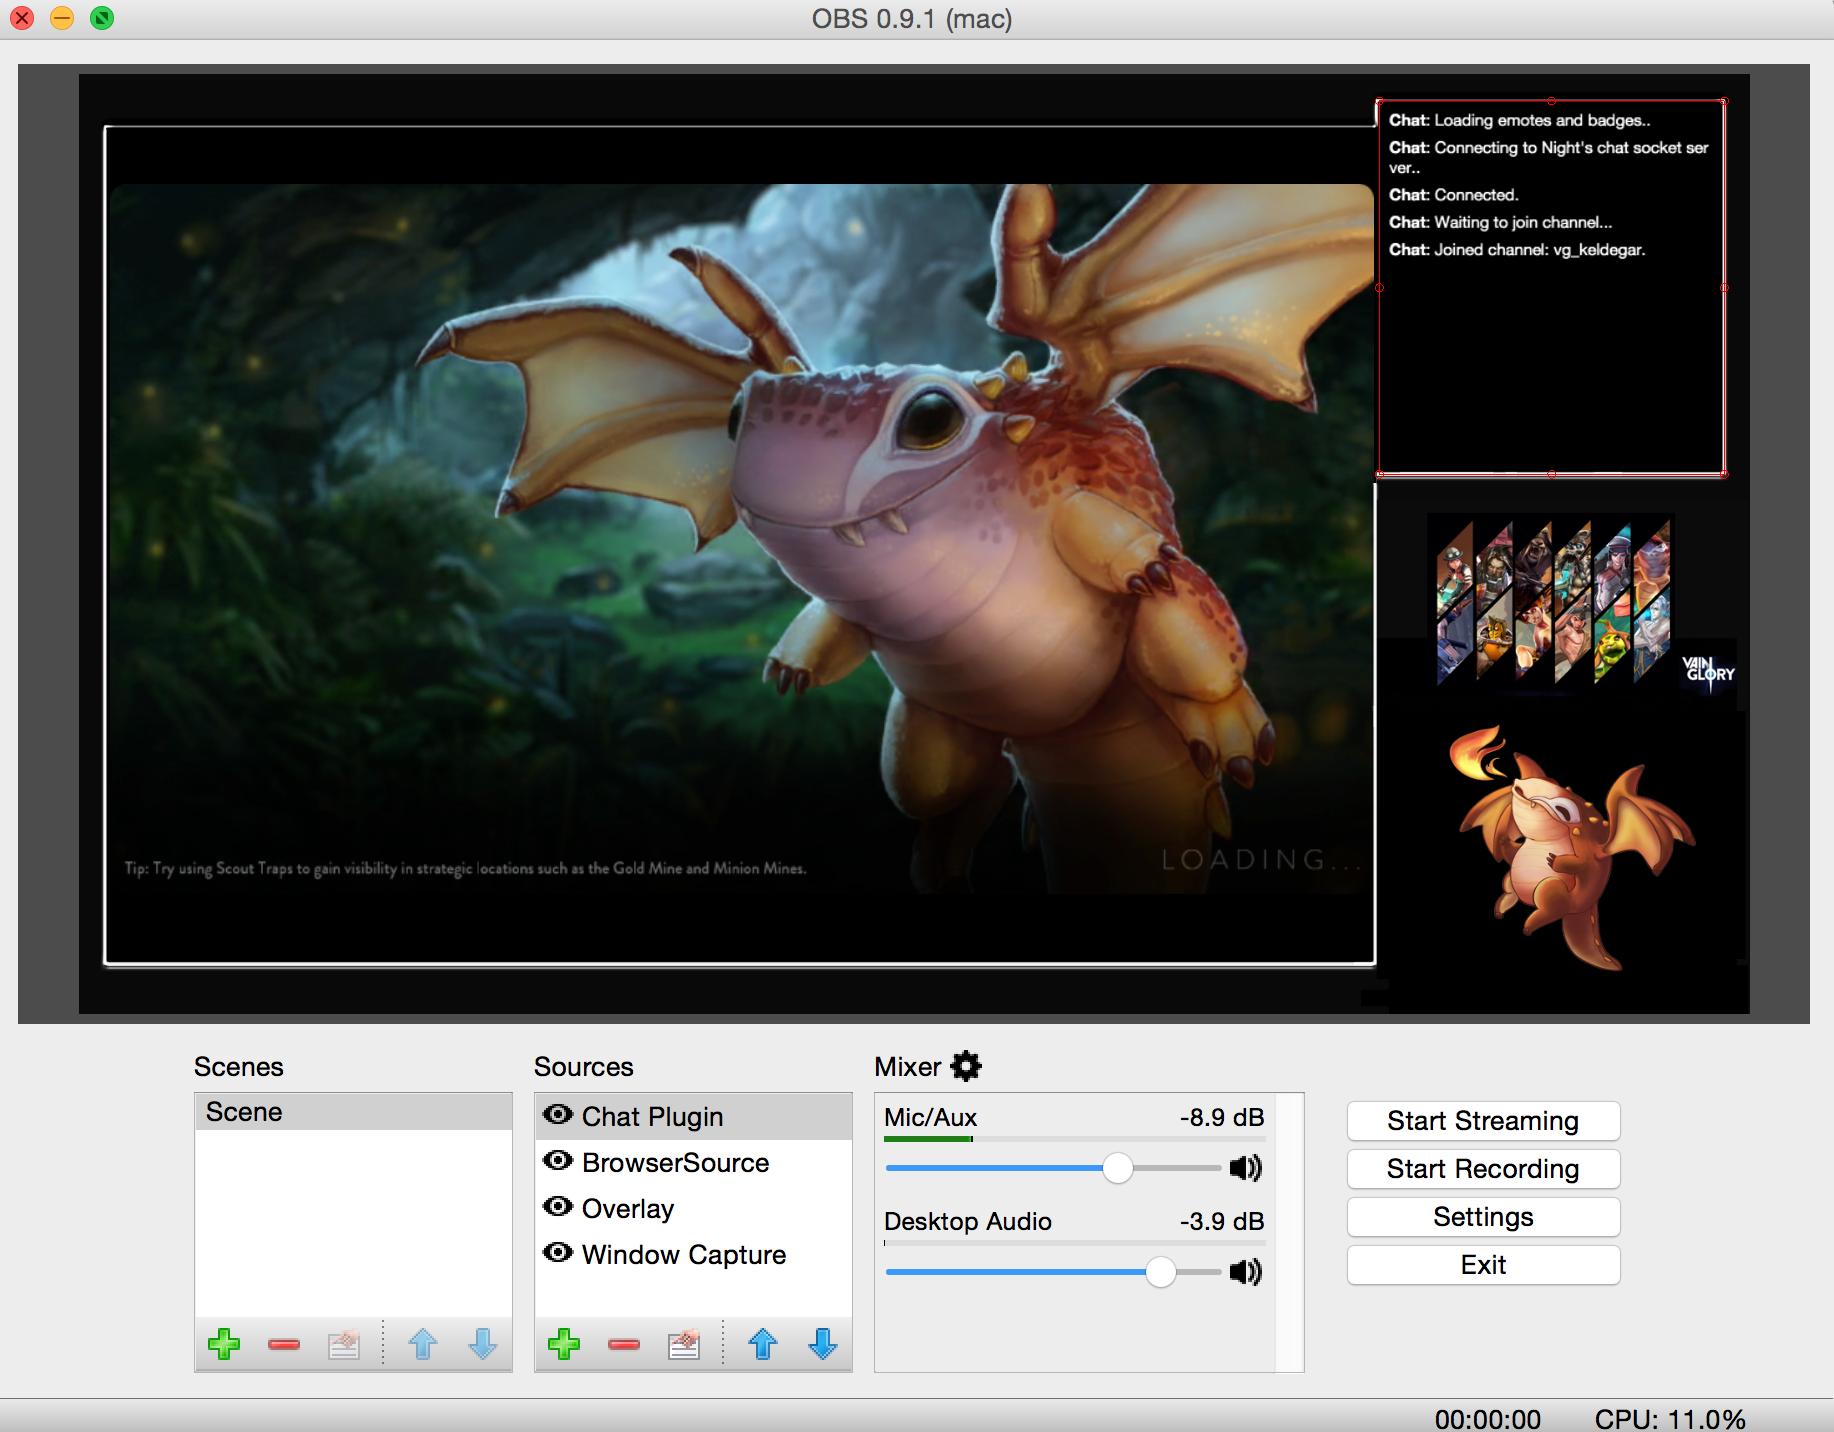
Task: Move scene up with the up arrow
Action: [423, 1344]
